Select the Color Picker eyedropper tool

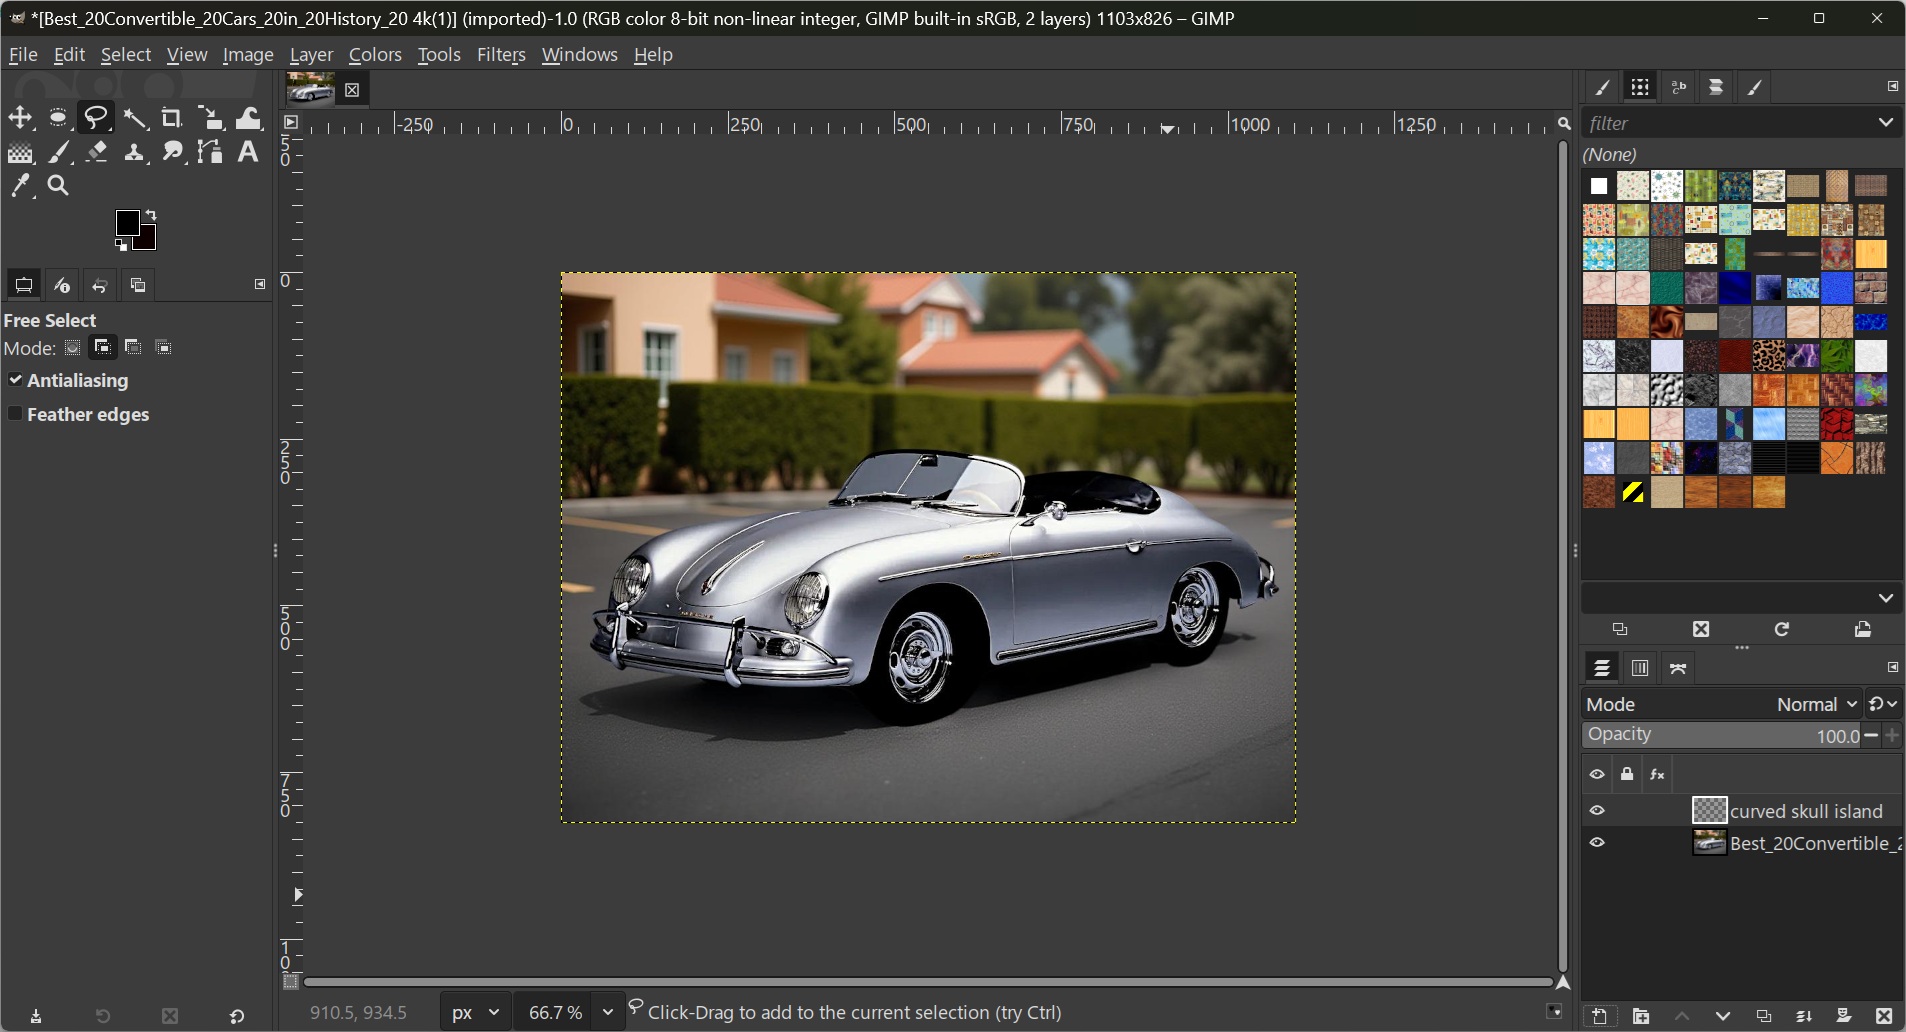[x=20, y=186]
